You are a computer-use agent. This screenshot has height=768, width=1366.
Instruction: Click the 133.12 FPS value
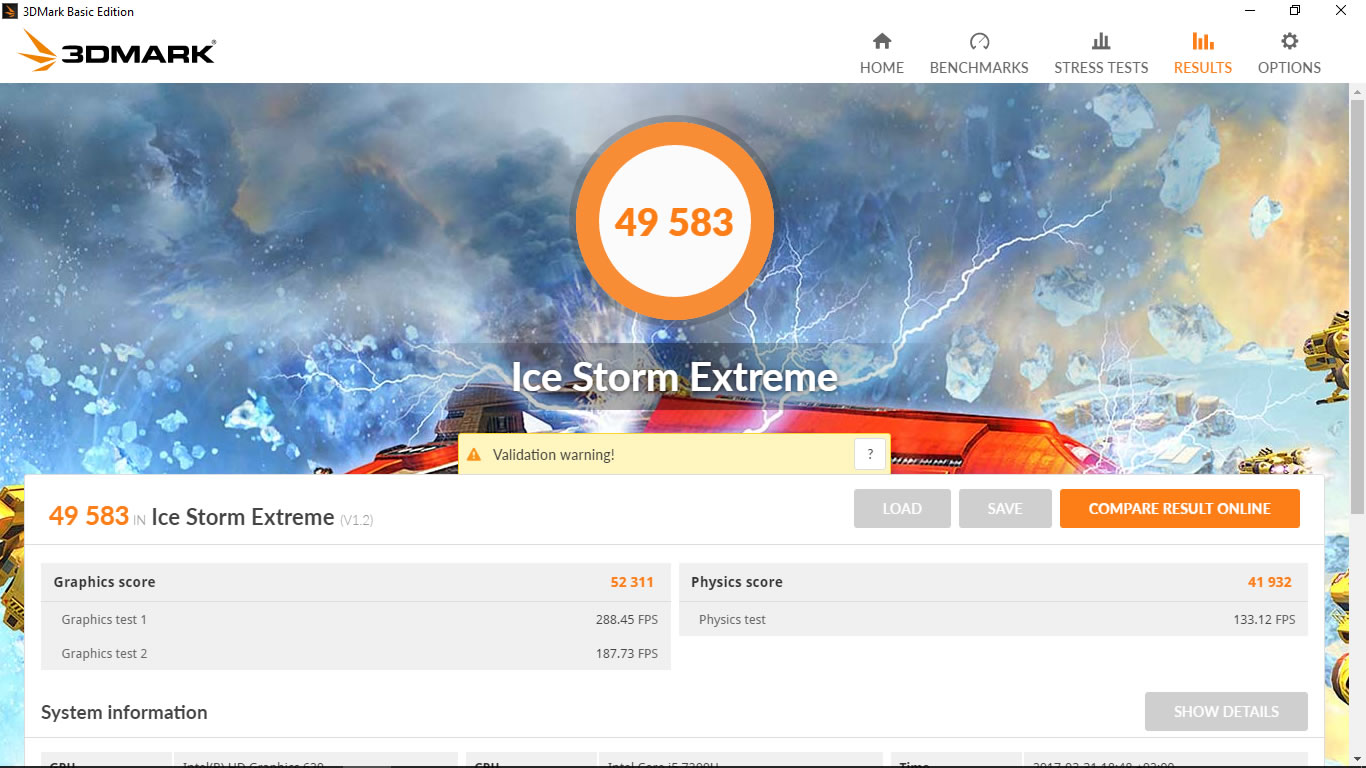tap(1264, 619)
